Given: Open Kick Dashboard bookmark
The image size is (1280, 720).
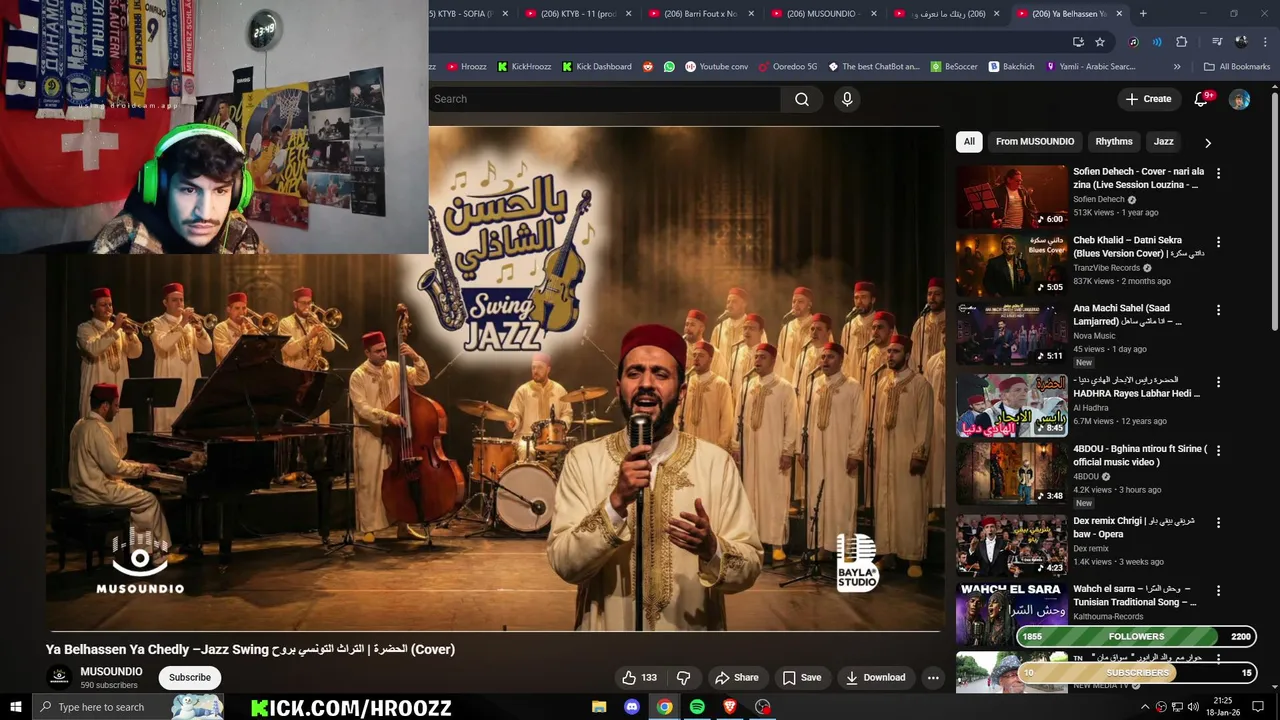Looking at the screenshot, I should pyautogui.click(x=596, y=67).
